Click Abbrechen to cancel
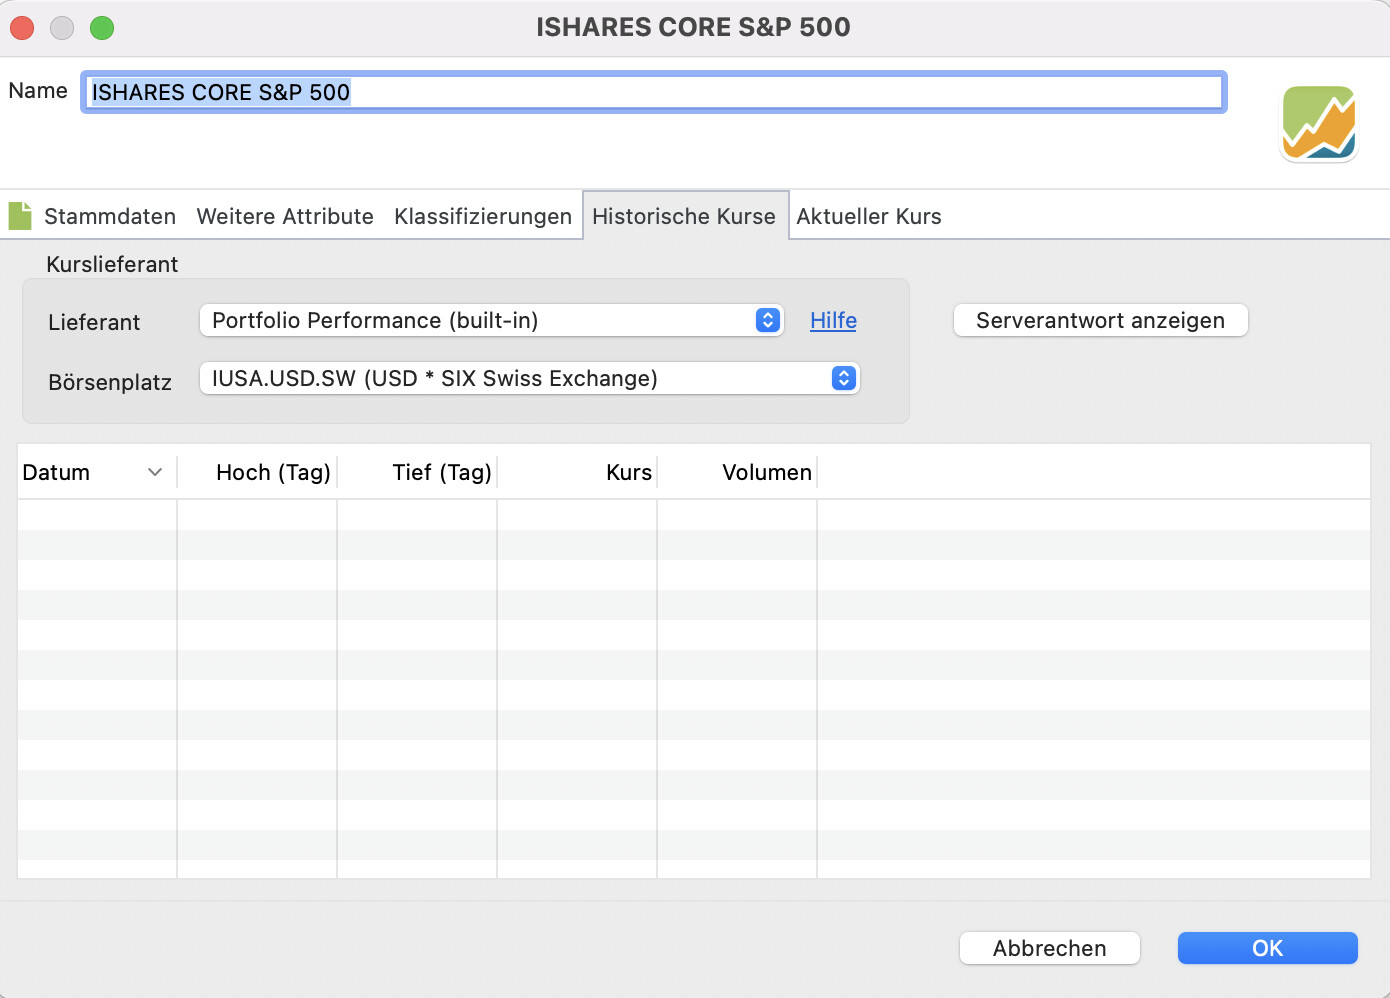1390x998 pixels. 1049,948
